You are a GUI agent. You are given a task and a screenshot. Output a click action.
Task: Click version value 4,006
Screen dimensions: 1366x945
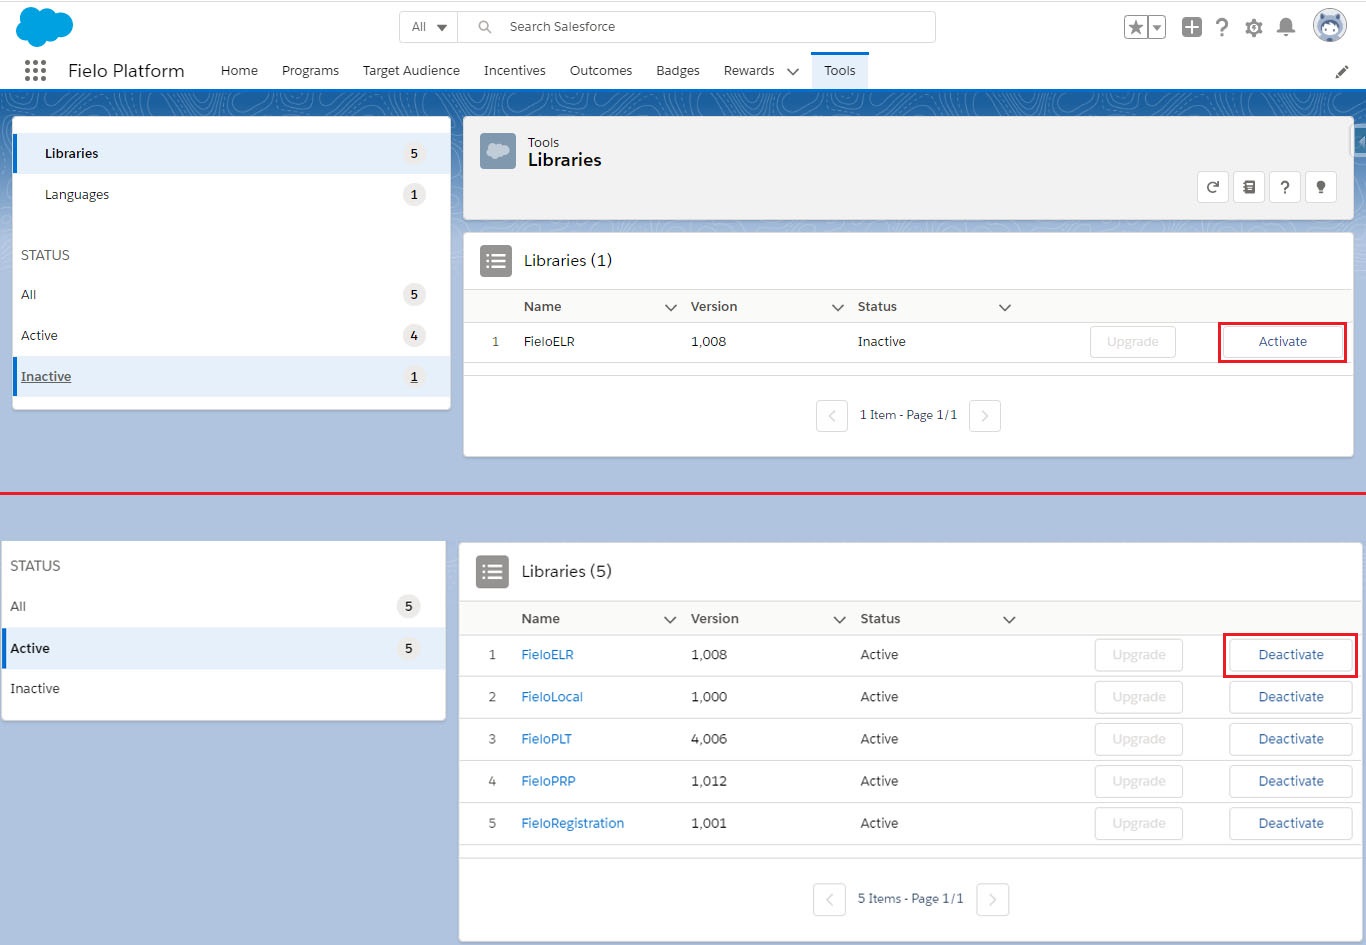point(709,739)
